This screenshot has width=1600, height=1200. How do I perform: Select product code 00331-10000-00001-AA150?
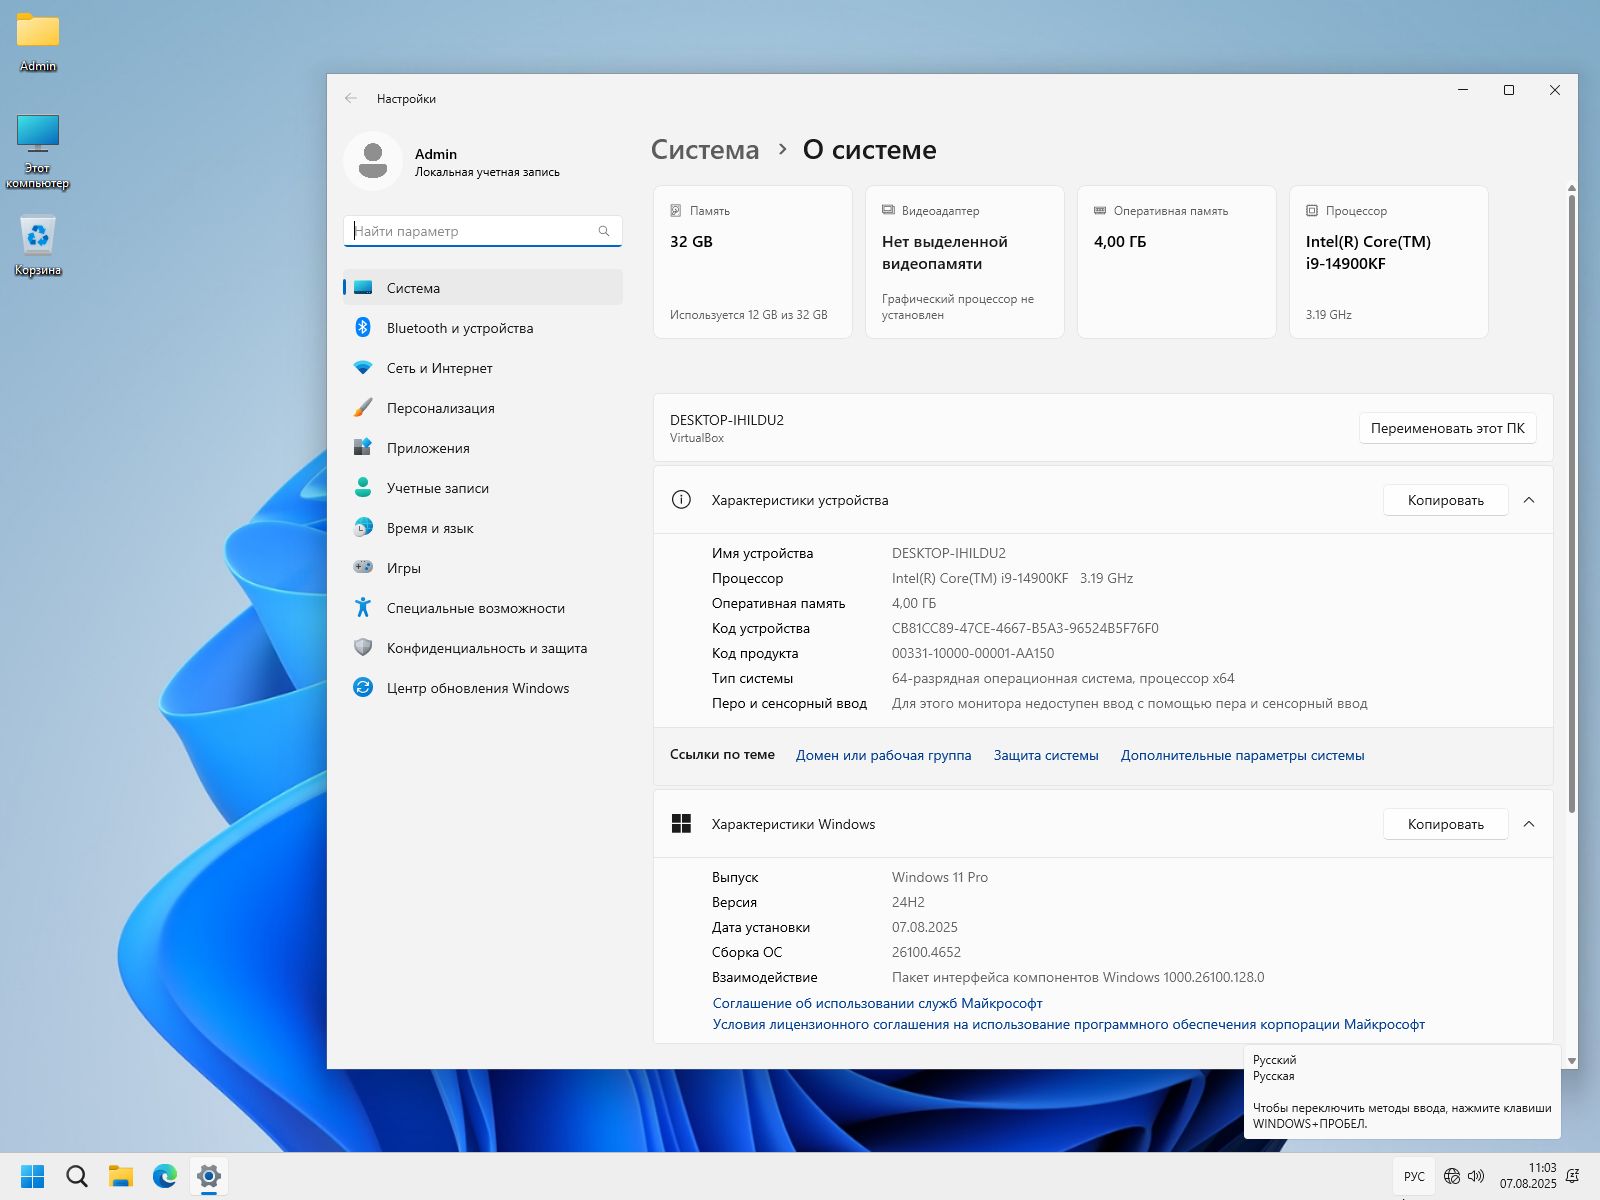973,653
